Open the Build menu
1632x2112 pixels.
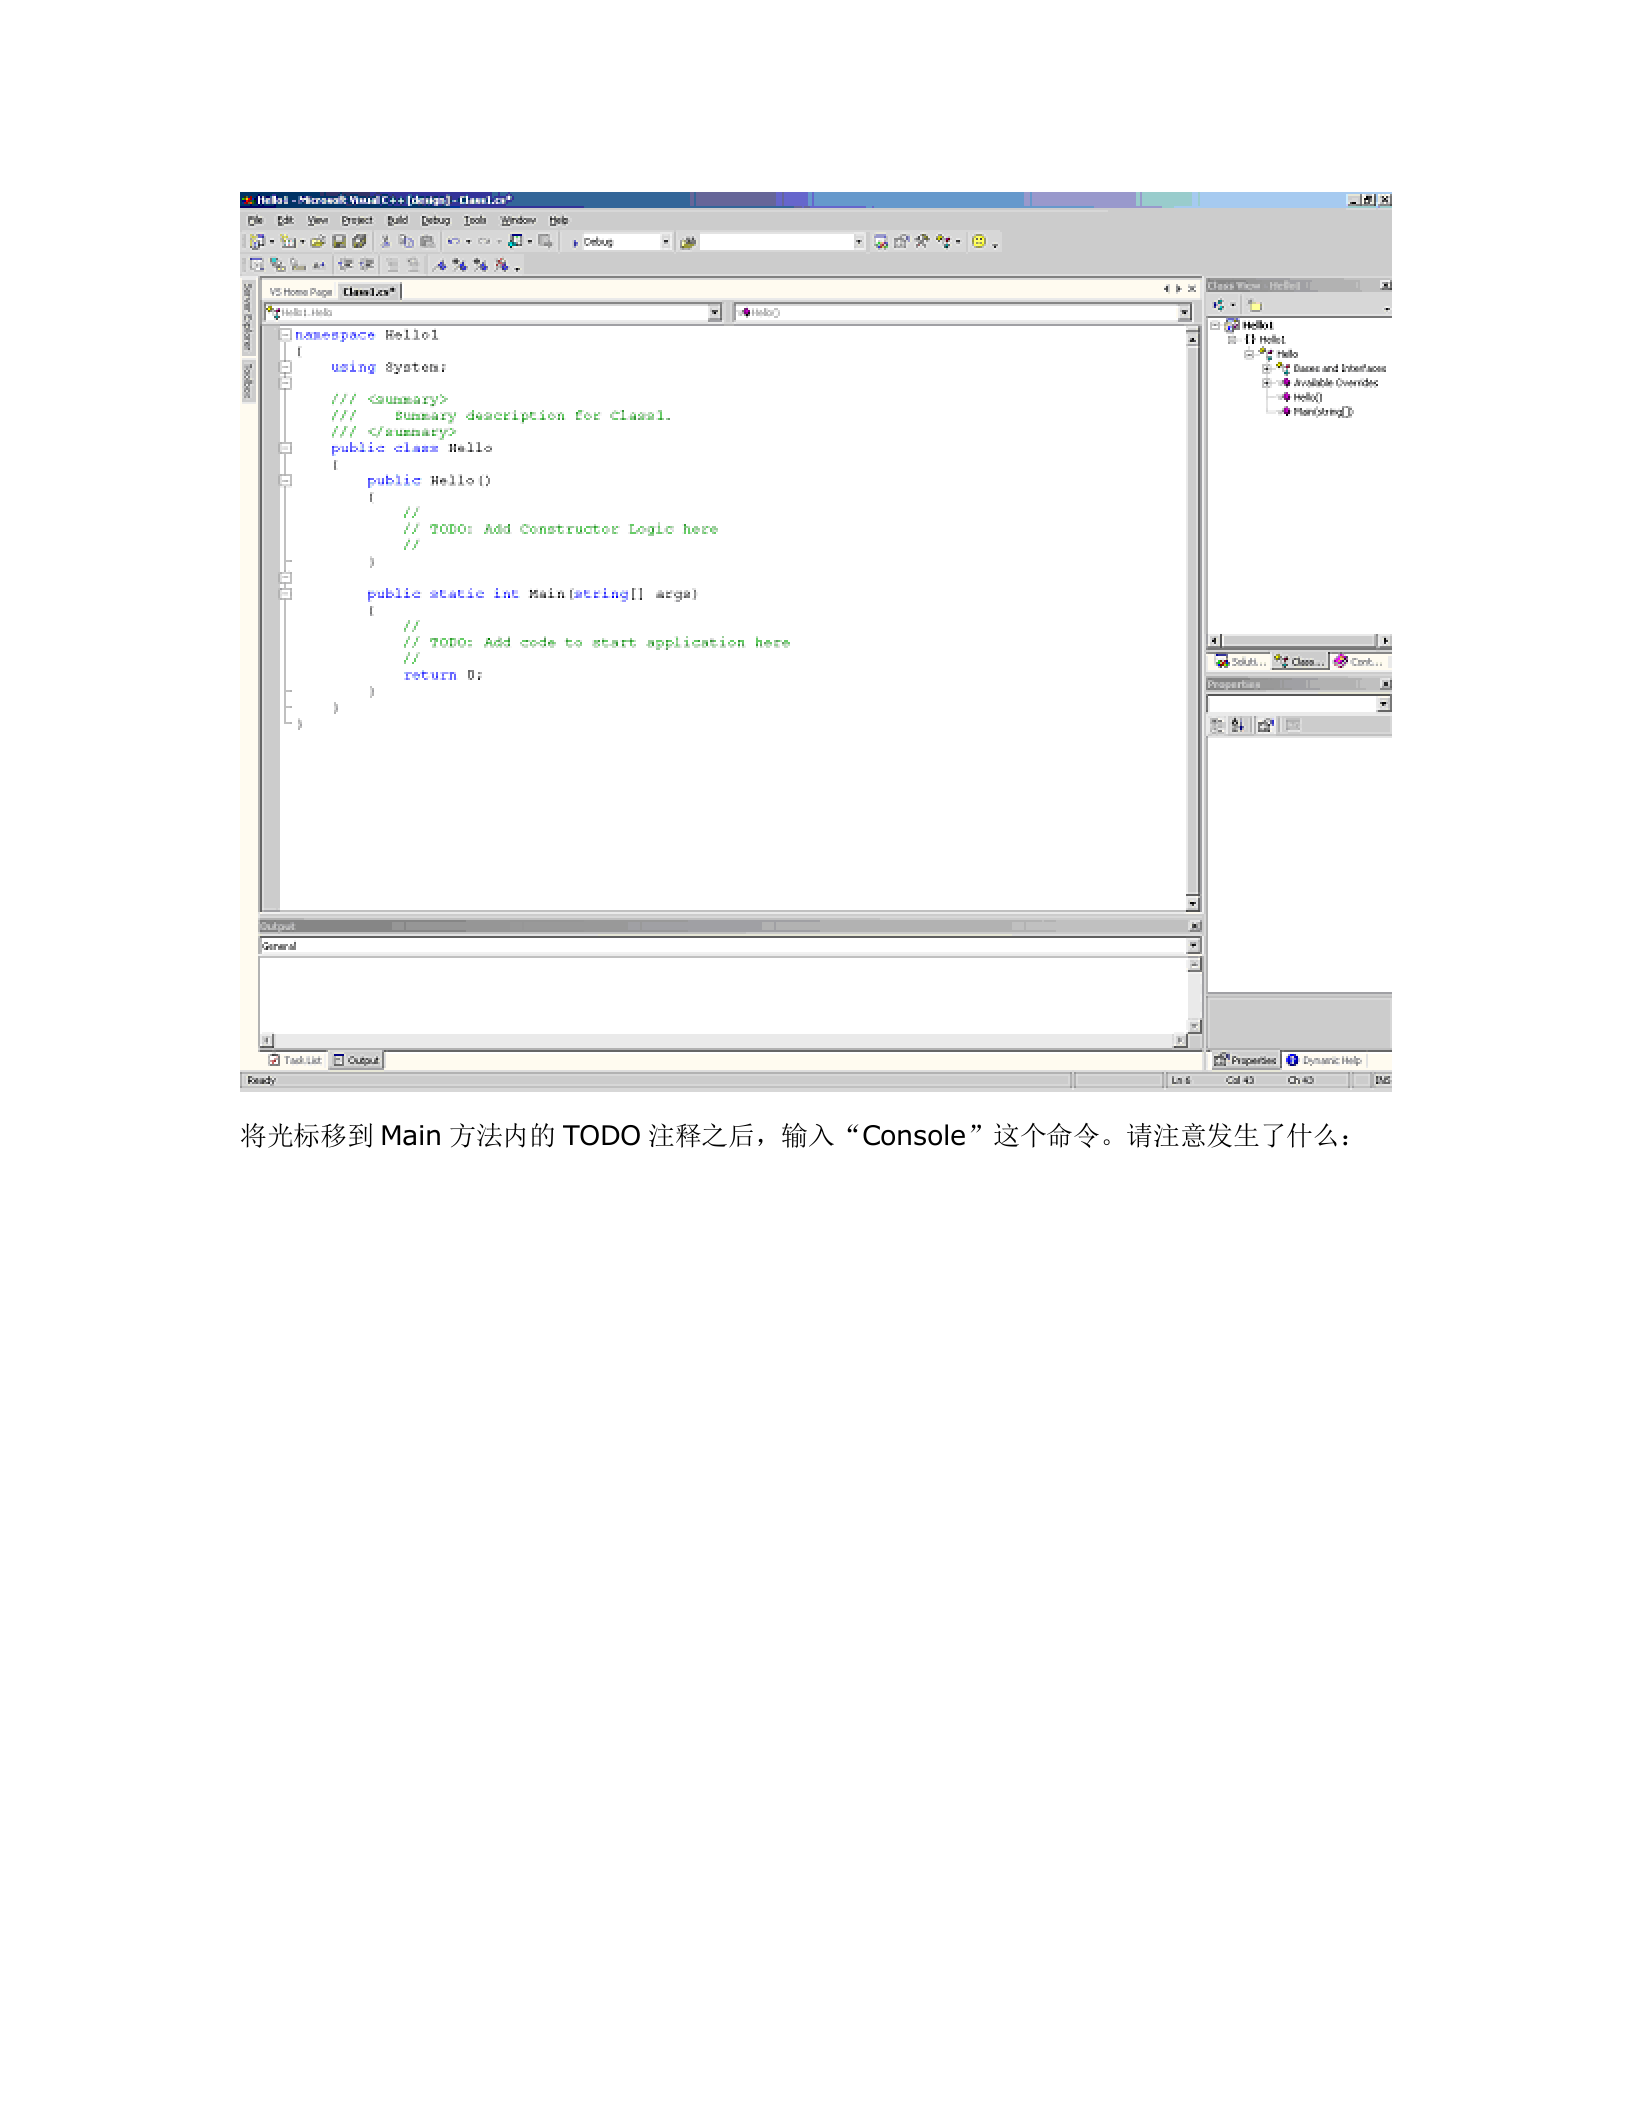pyautogui.click(x=396, y=220)
